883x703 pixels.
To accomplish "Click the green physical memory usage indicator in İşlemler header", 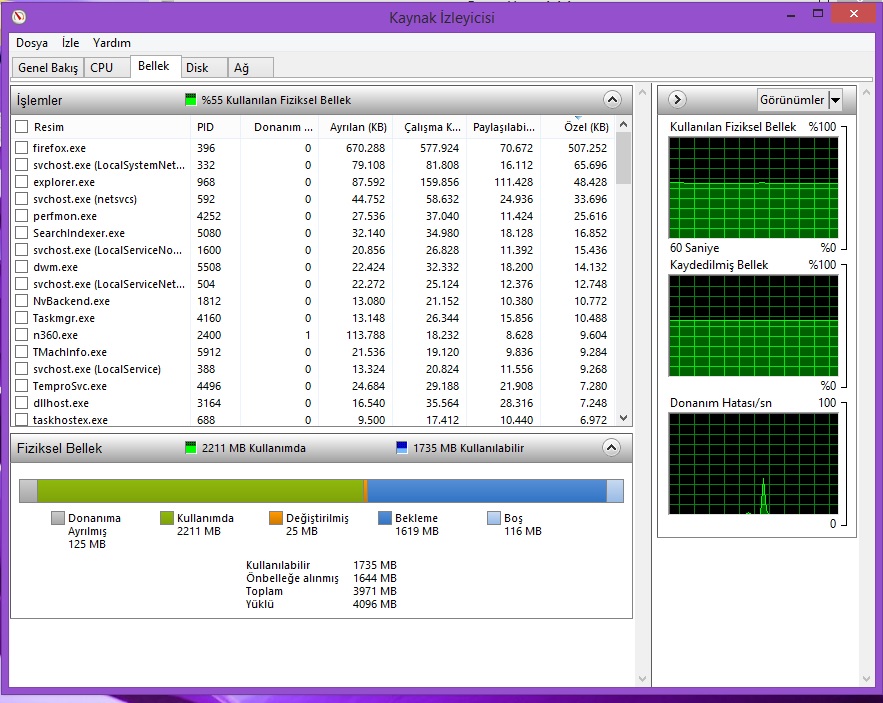I will (x=190, y=100).
